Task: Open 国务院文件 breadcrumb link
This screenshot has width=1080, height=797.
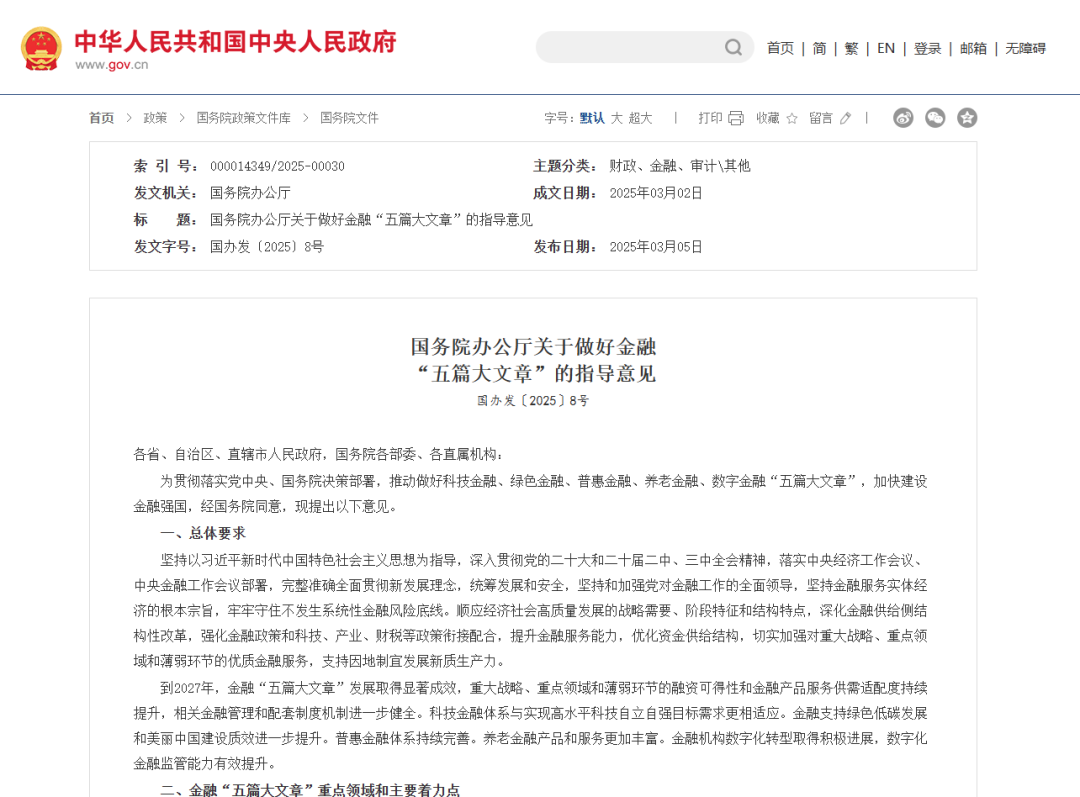Action: click(349, 118)
